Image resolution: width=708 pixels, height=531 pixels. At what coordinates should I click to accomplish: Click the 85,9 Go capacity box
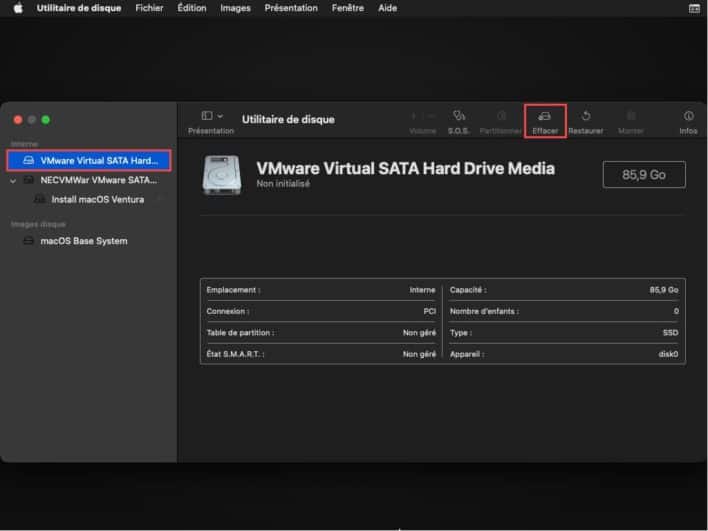point(643,174)
